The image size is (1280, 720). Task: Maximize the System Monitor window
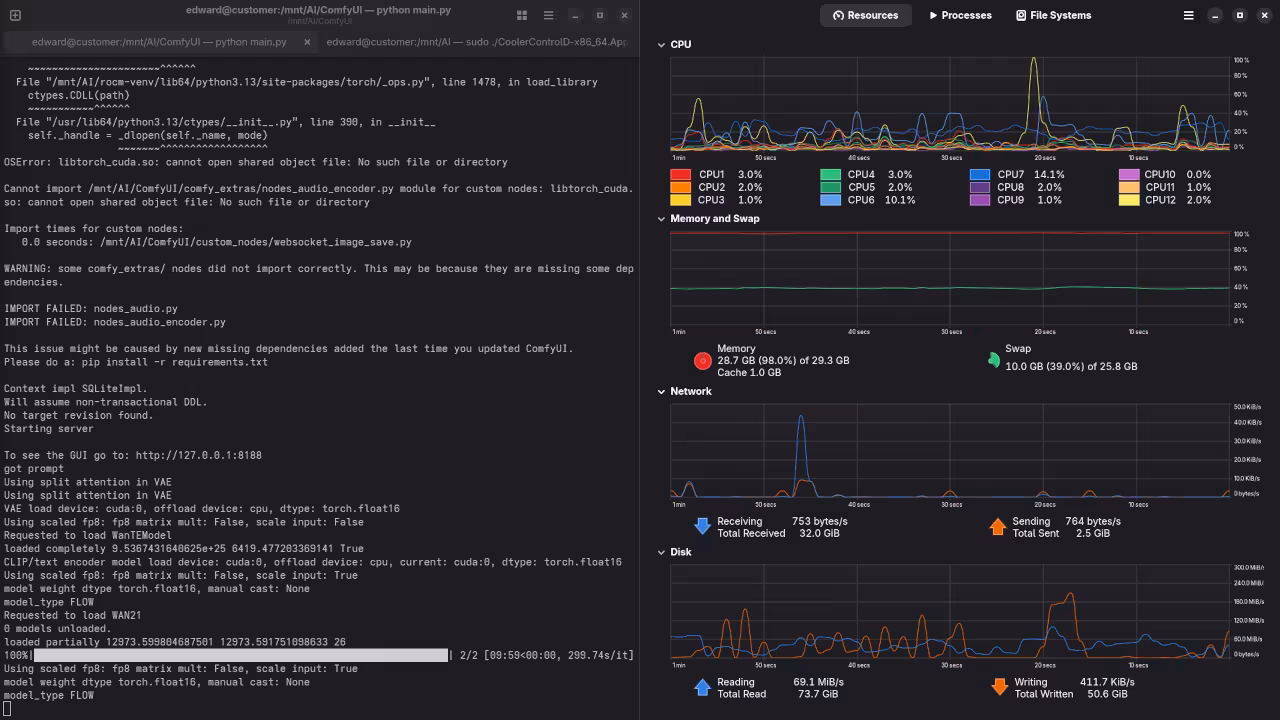[x=1239, y=15]
